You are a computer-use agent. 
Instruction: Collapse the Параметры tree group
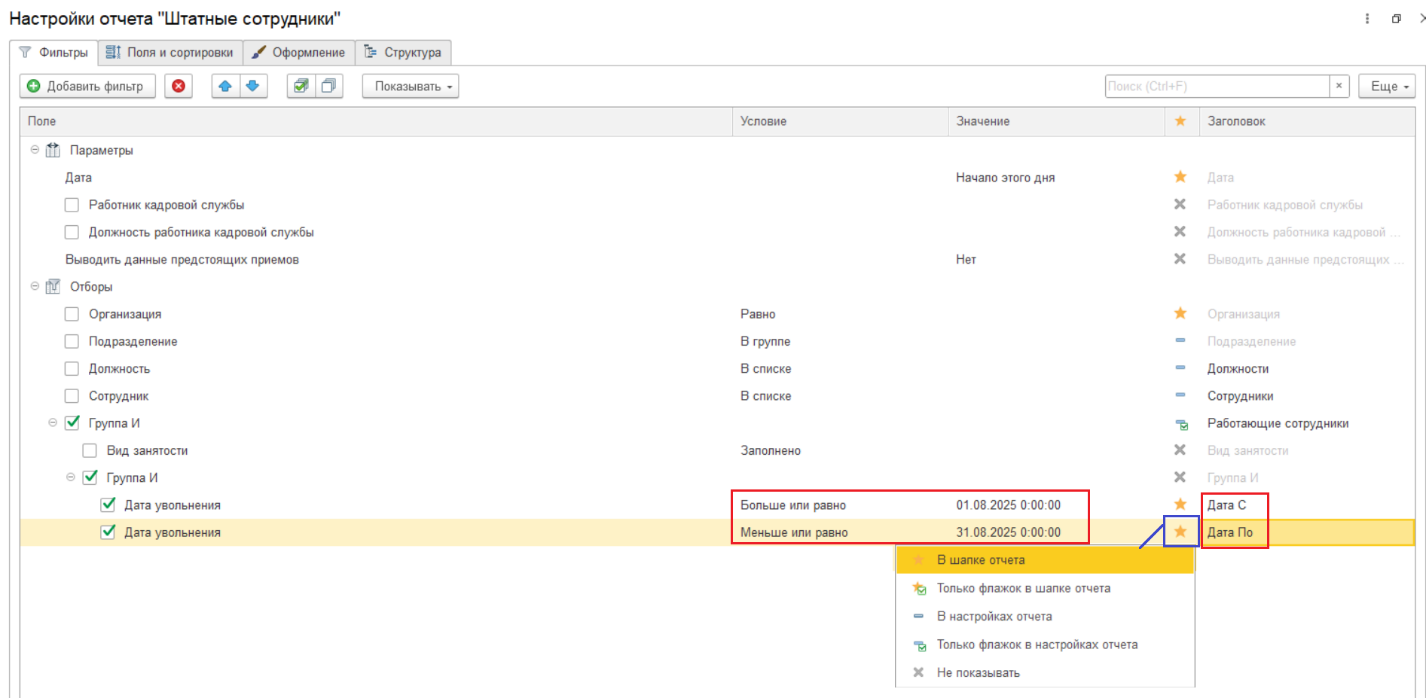(36, 150)
